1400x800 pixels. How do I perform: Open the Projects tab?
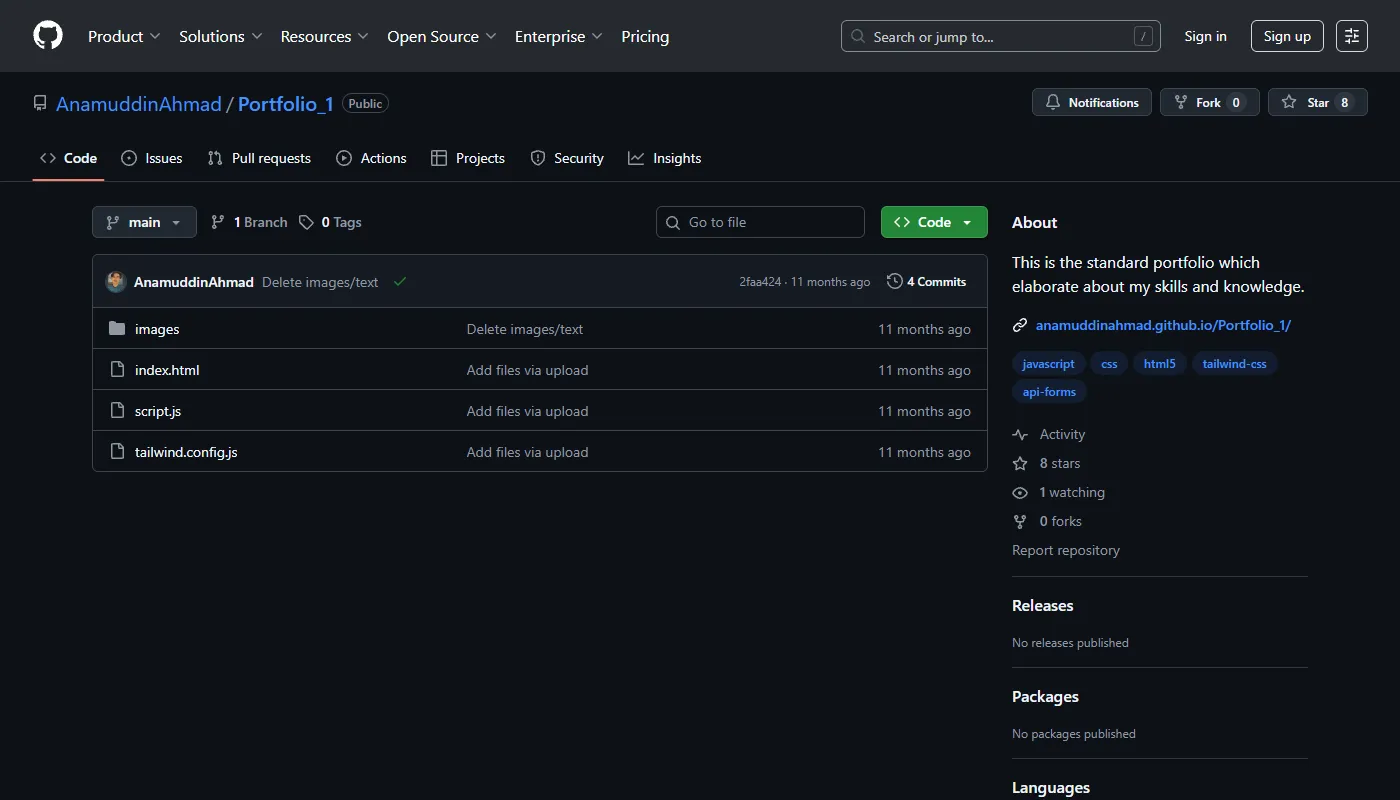(467, 158)
